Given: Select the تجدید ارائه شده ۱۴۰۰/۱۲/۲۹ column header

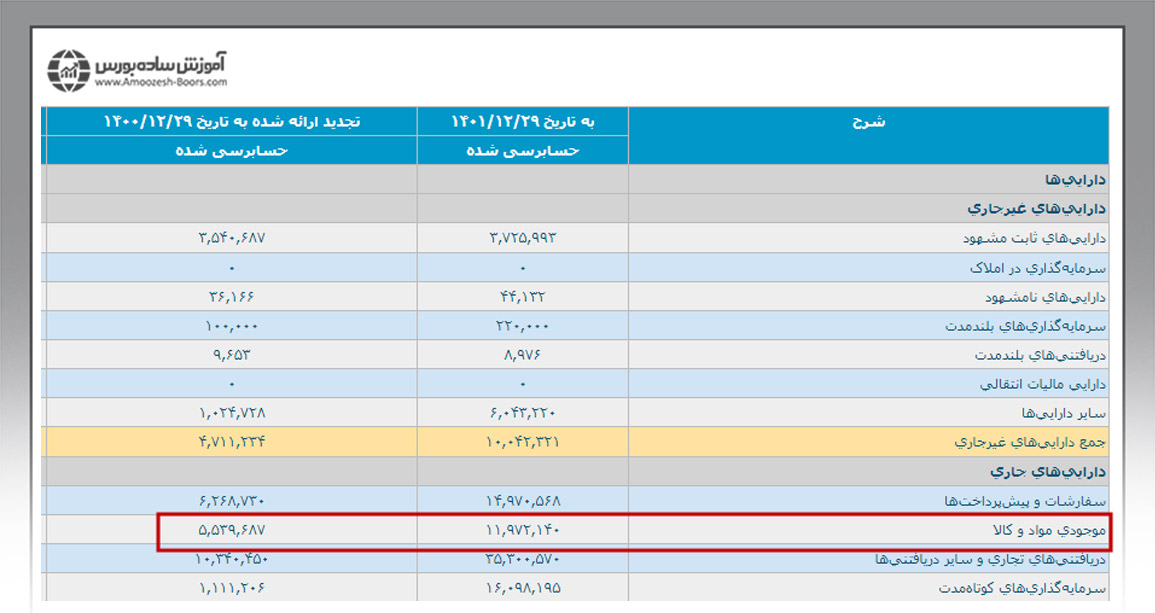Looking at the screenshot, I should coord(231,122).
